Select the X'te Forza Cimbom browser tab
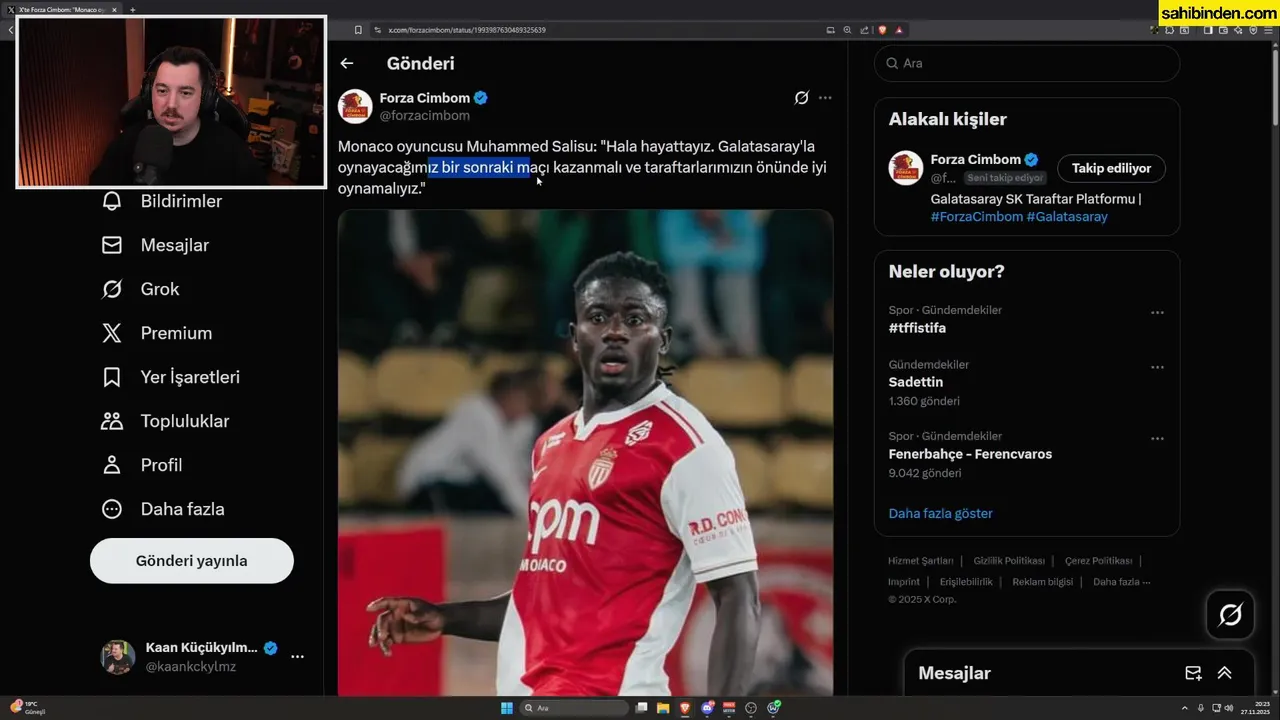 pyautogui.click(x=63, y=9)
